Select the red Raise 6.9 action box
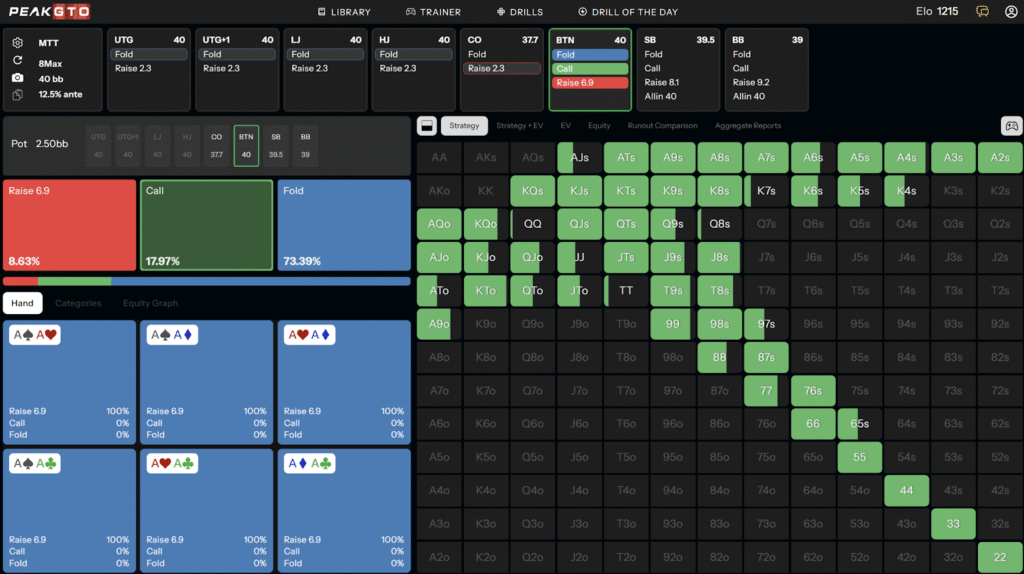This screenshot has height=574, width=1024. [69, 224]
